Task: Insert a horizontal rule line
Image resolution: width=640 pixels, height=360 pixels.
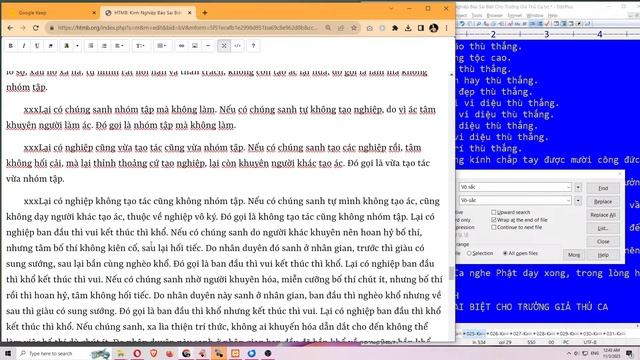Action: tap(208, 46)
